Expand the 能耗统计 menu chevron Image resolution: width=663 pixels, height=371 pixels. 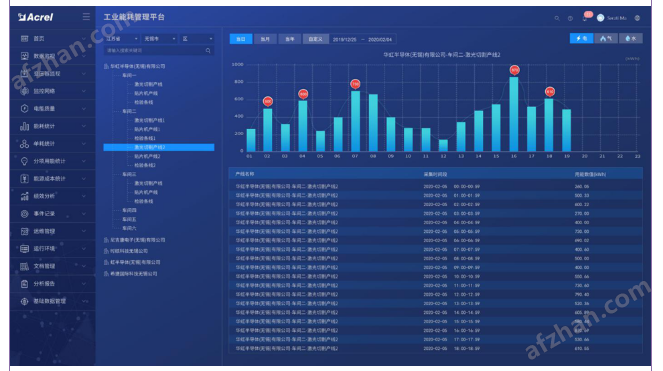[x=84, y=126]
